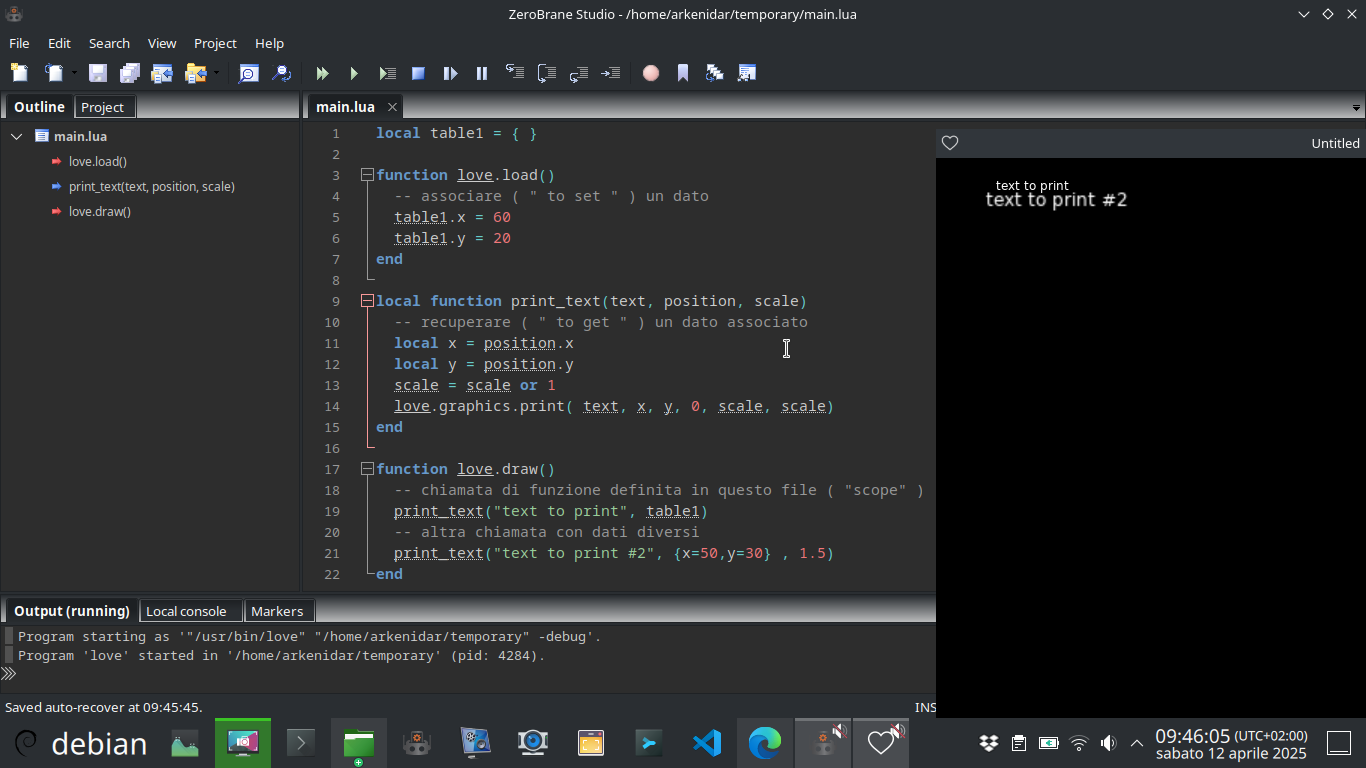Open volume control in system tray
1366x768 pixels.
(1108, 743)
